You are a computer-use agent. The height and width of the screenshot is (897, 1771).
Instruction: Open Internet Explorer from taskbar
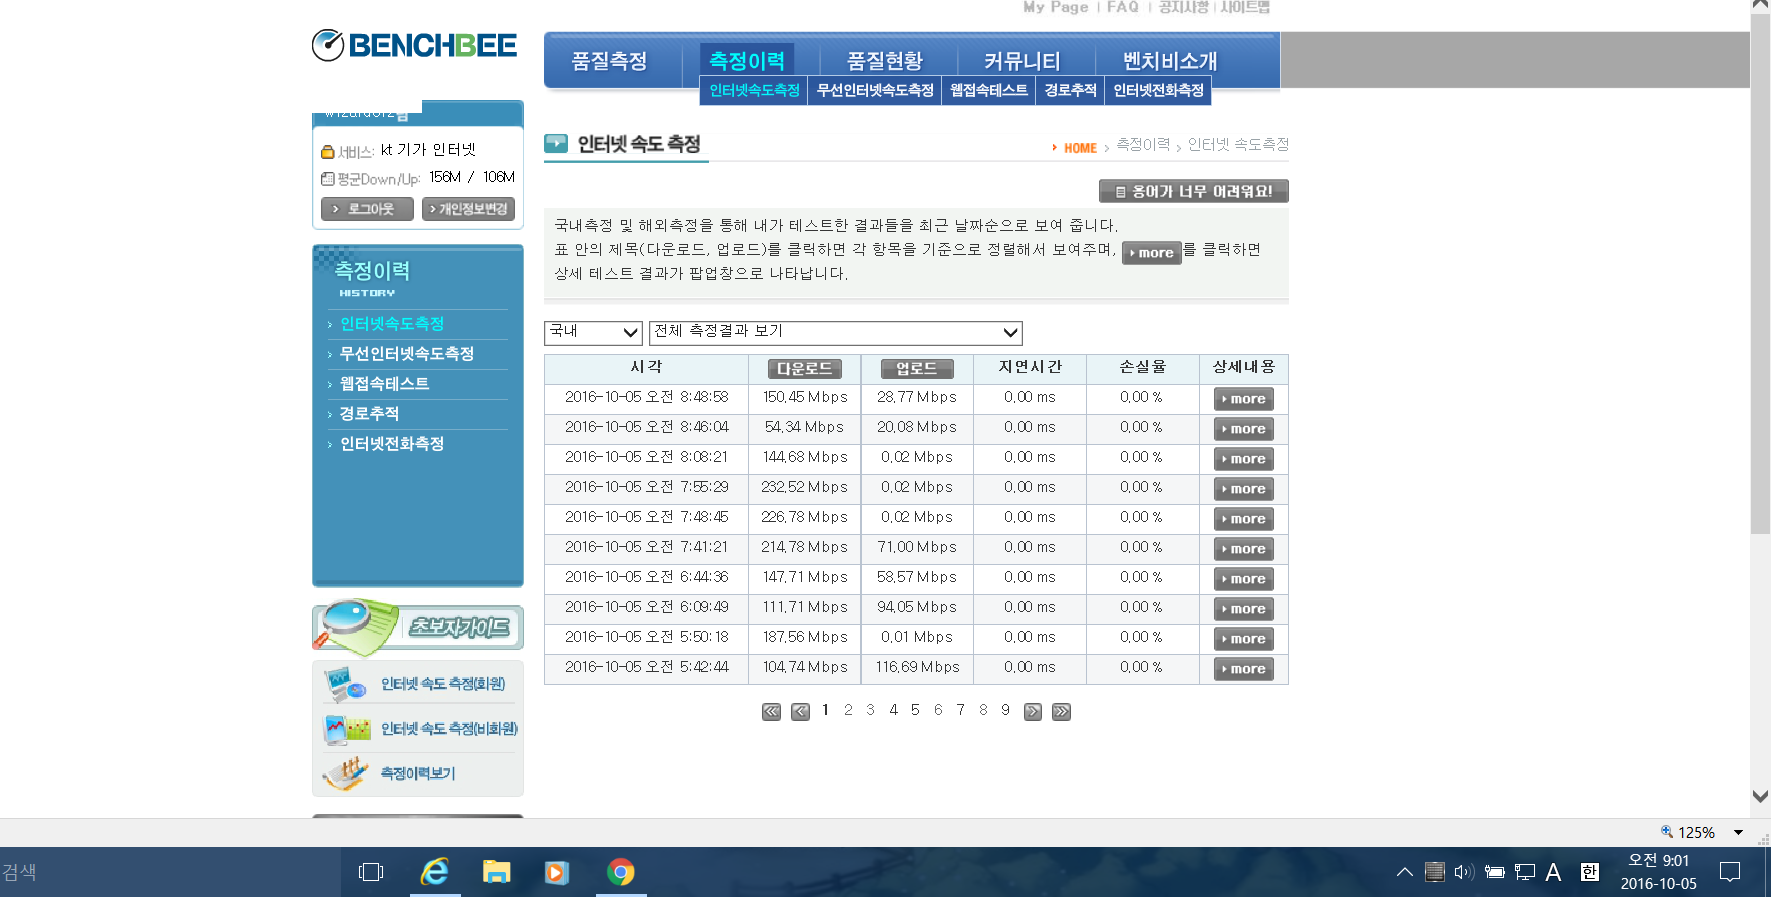coord(435,872)
